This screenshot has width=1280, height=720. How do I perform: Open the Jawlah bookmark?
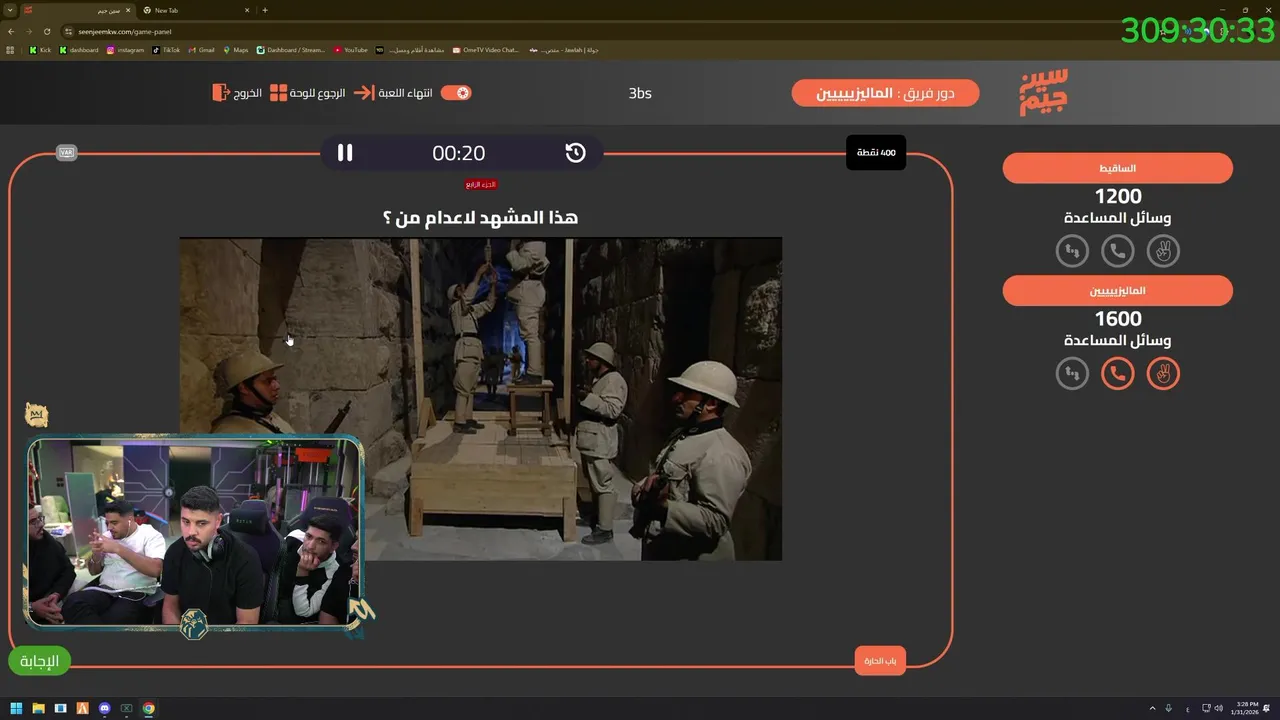pos(564,50)
